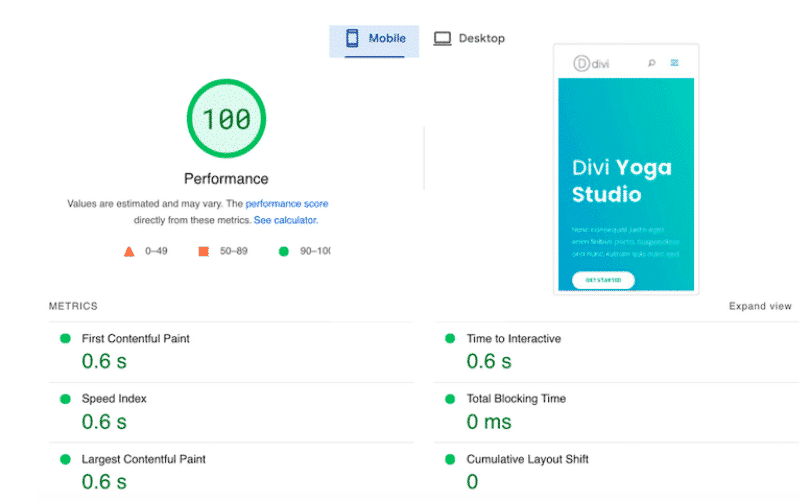Click the METRICS section heading
Image resolution: width=800 pixels, height=500 pixels.
pos(73,306)
